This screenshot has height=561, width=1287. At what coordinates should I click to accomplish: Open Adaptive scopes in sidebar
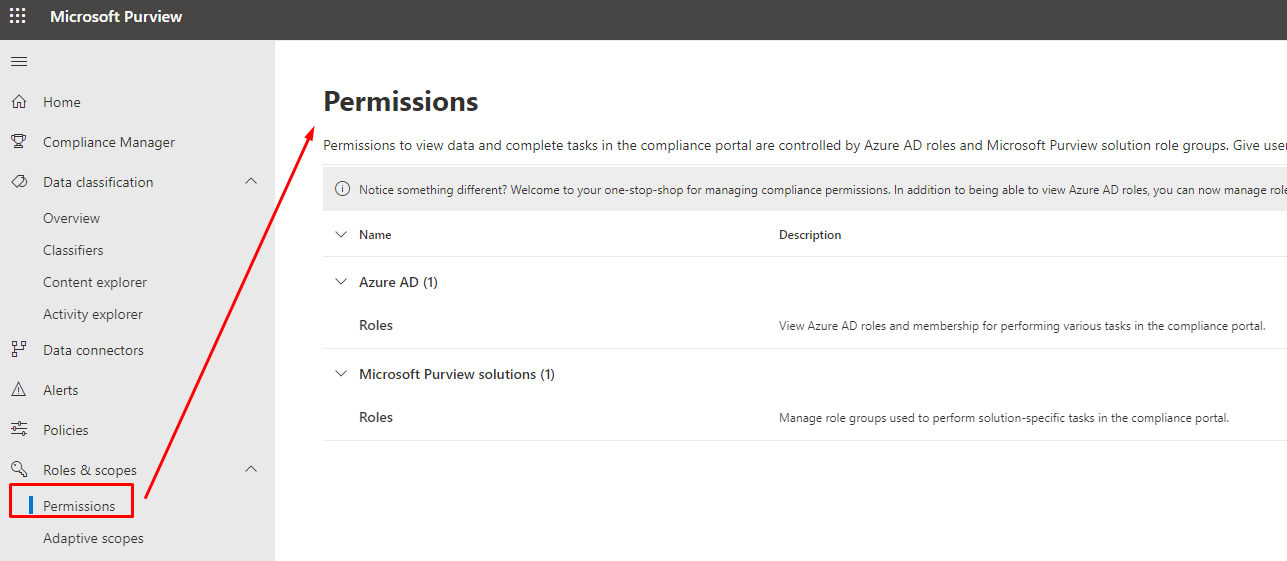coord(93,538)
